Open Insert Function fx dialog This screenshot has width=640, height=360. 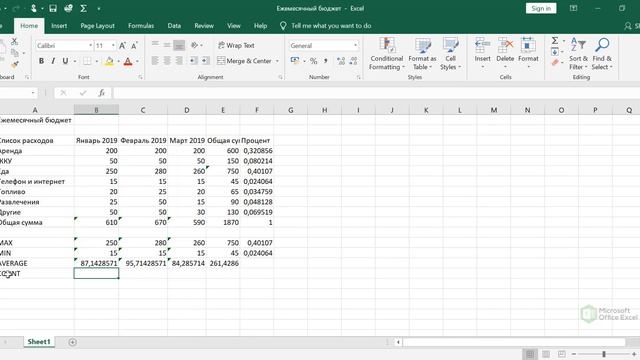(x=102, y=93)
